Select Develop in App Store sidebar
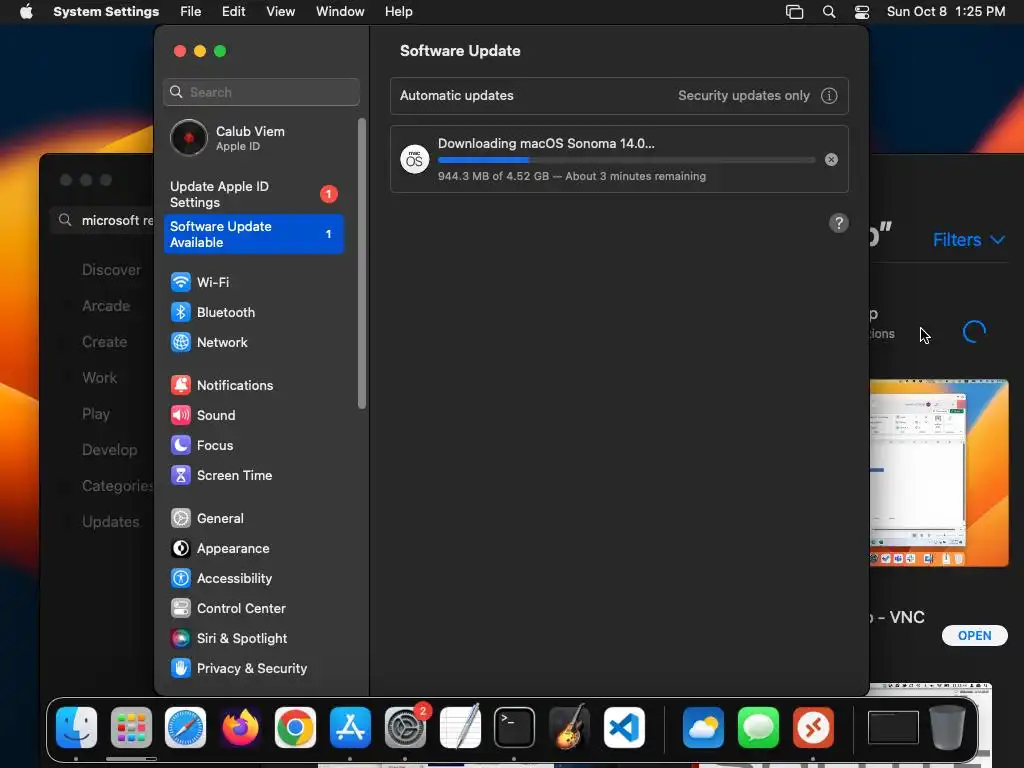1024x768 pixels. coord(109,450)
